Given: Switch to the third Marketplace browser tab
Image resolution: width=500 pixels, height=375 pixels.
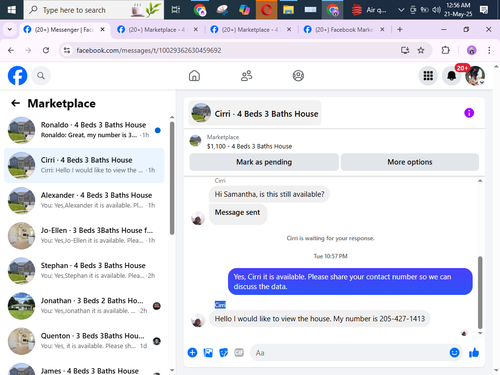Looking at the screenshot, I should pyautogui.click(x=250, y=30).
